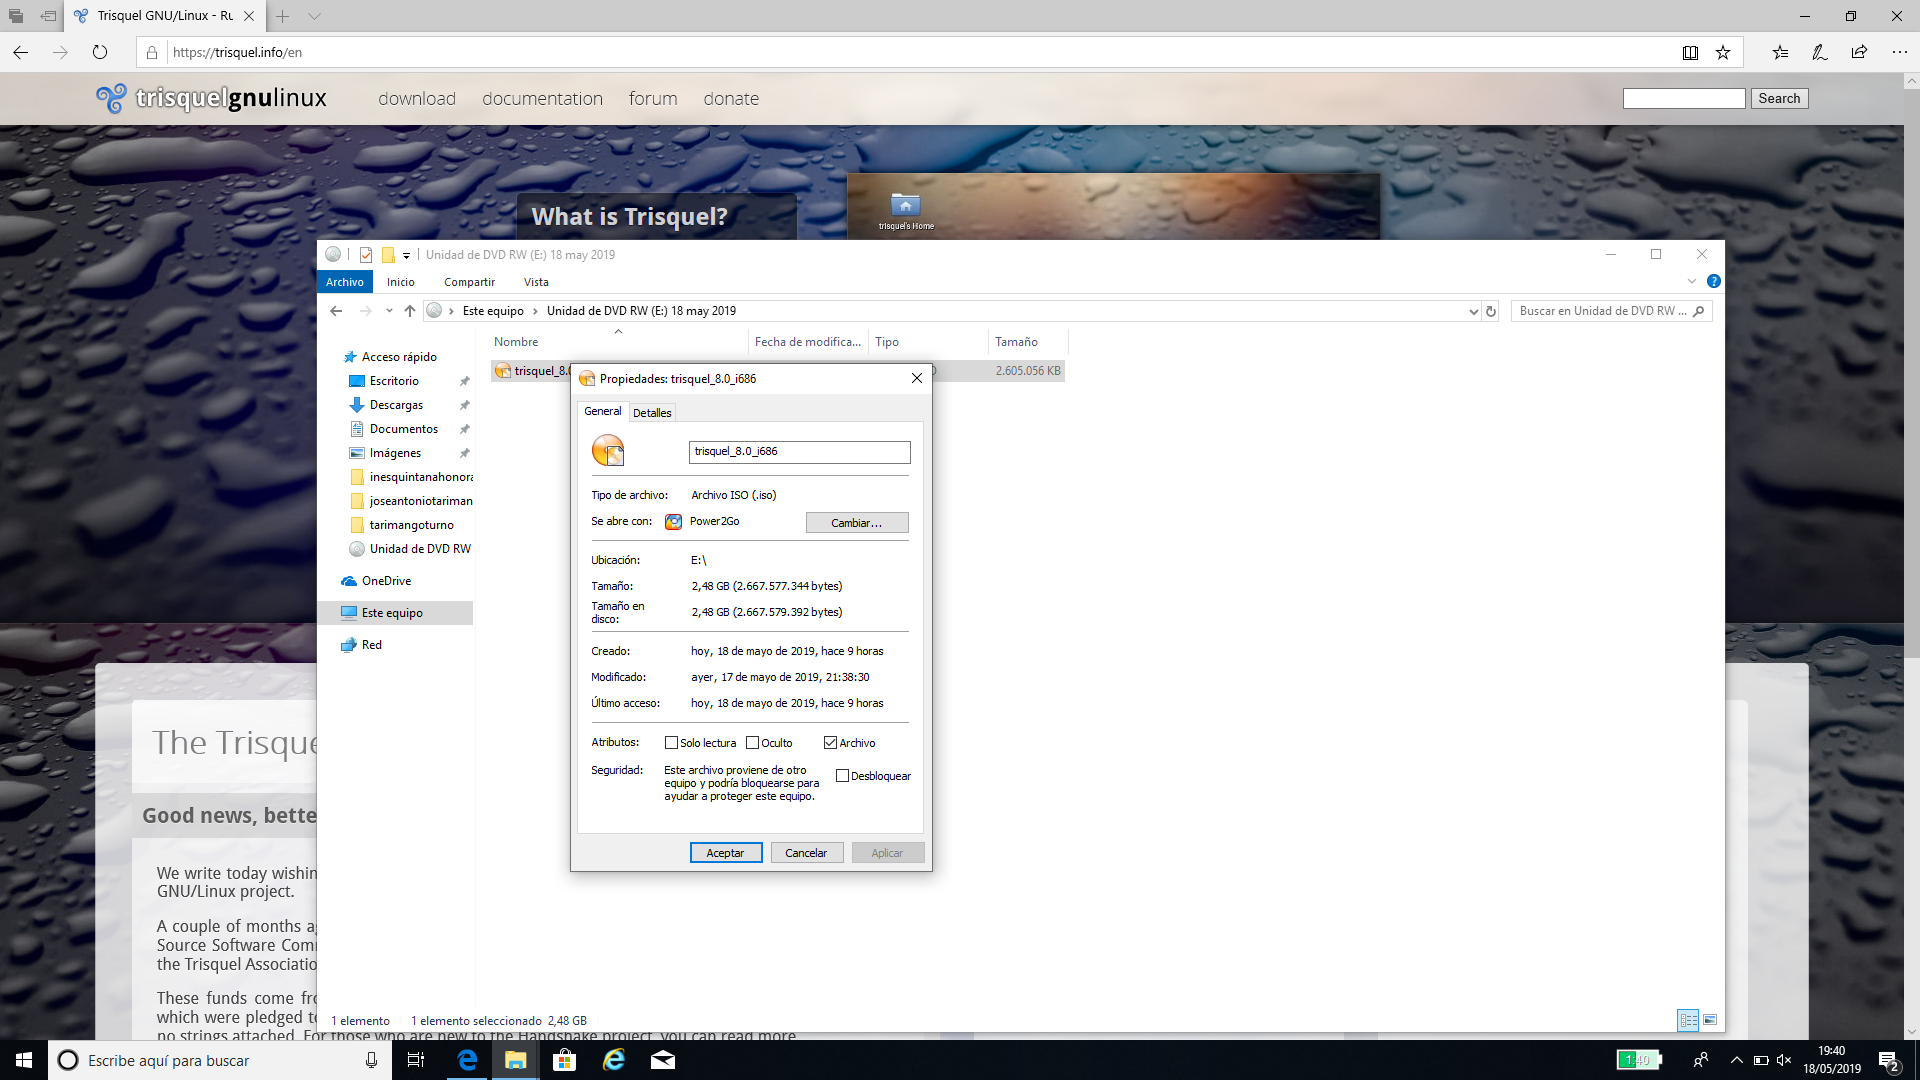Viewport: 1920px width, 1080px height.
Task: Open Windows Start menu
Action: pos(24,1060)
